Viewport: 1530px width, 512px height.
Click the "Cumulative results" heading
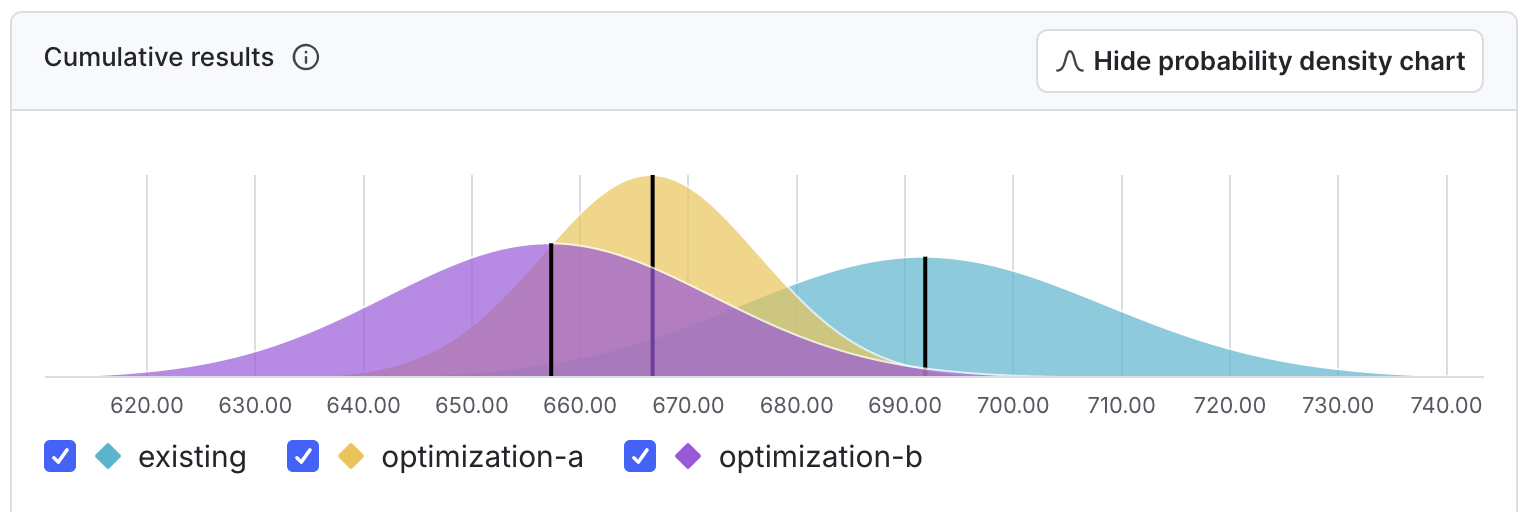(x=159, y=58)
